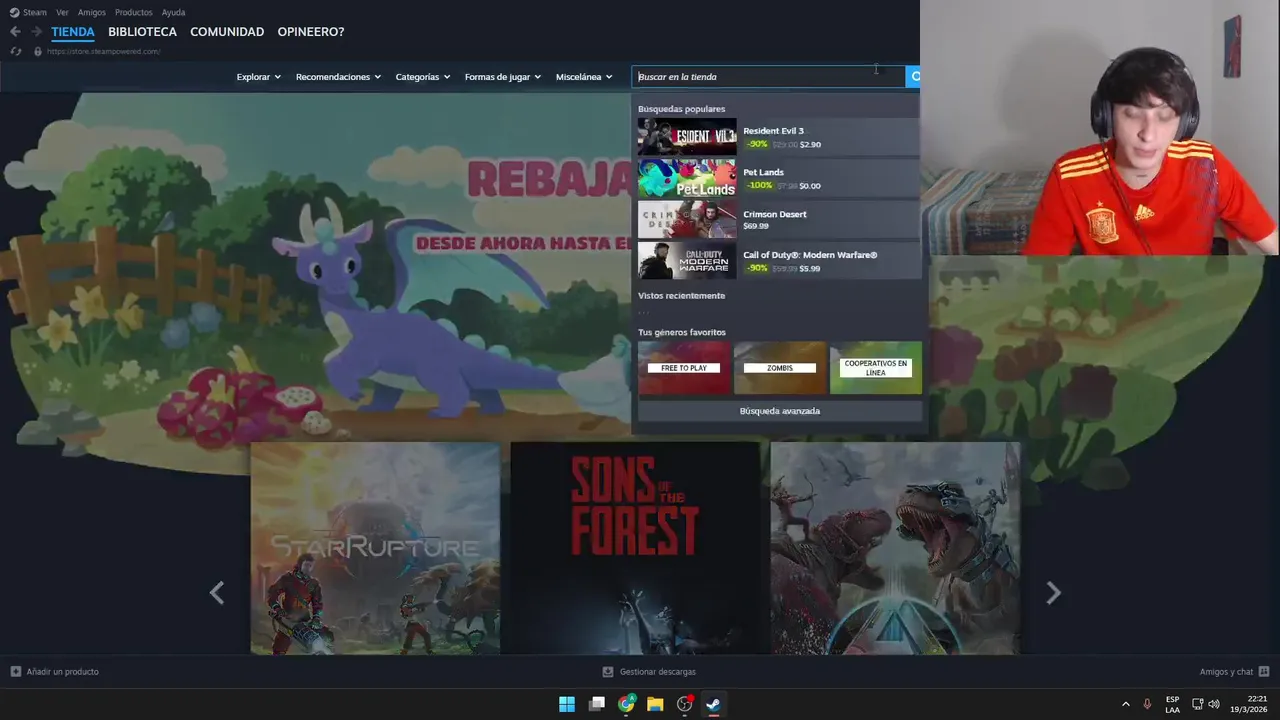
Task: Go back with the left arrow
Action: coord(15,32)
